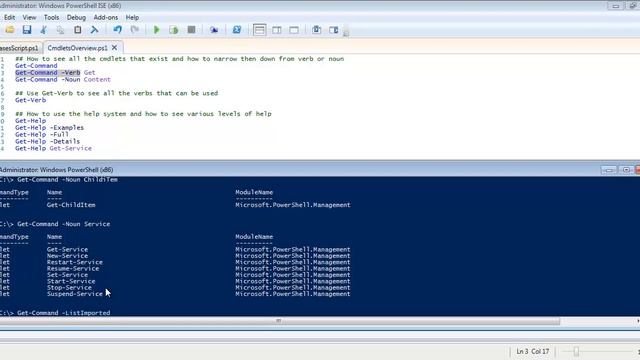Click the first comment line about cmdlets
The width and height of the screenshot is (640, 360).
[x=180, y=59]
